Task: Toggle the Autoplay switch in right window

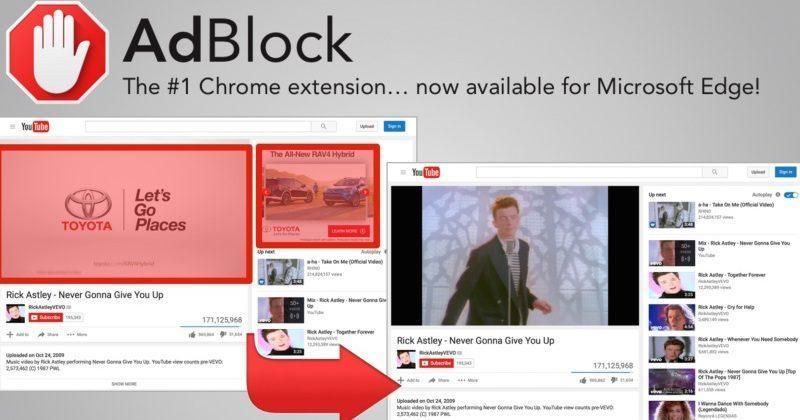Action: [x=791, y=195]
